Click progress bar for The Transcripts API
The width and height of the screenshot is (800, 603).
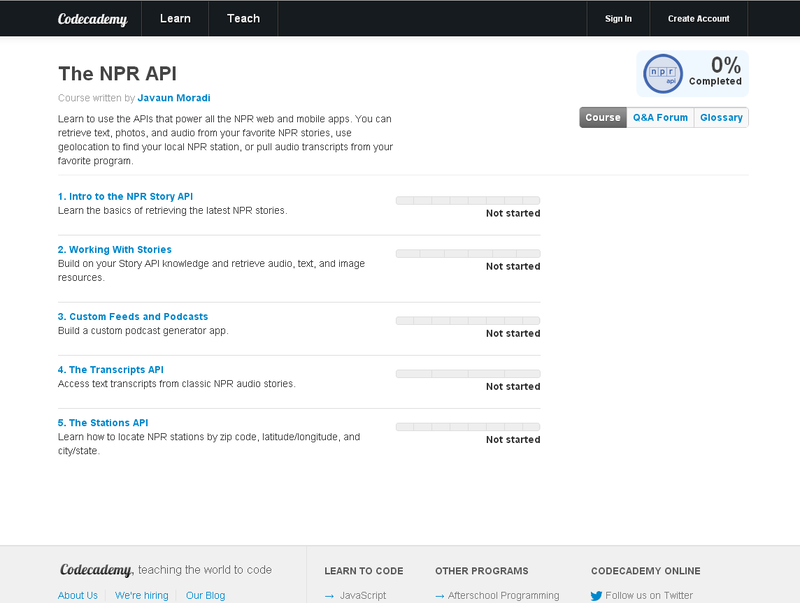(468, 373)
